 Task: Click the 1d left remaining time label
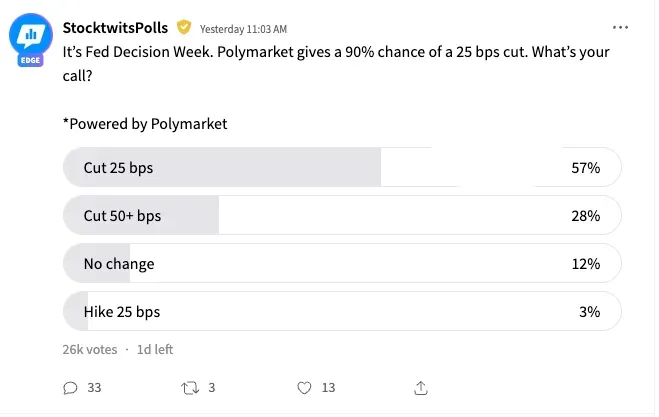[x=155, y=349]
